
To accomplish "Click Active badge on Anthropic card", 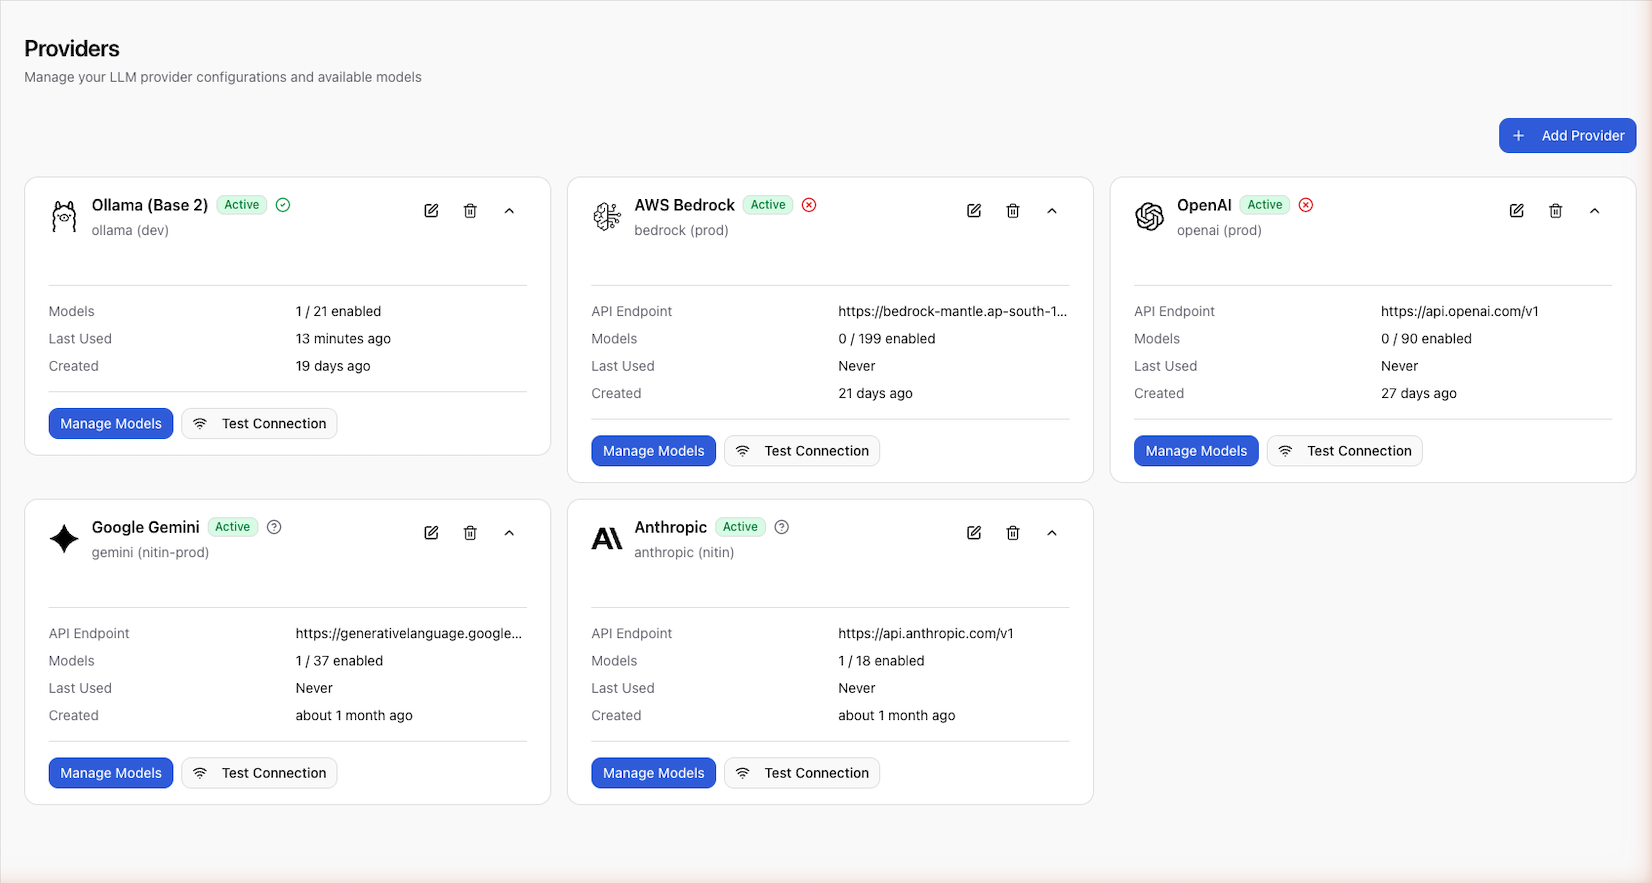I will 741,527.
